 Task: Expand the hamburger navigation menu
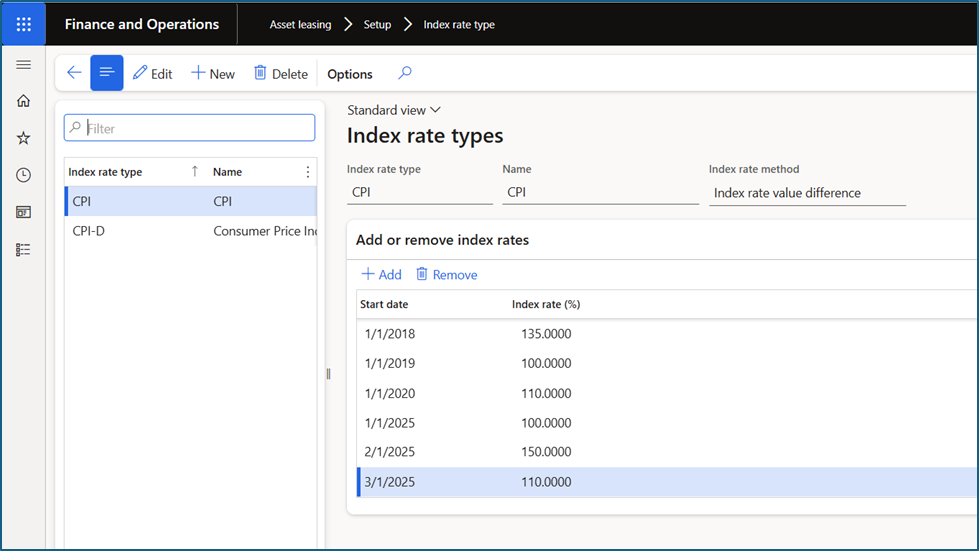click(24, 65)
